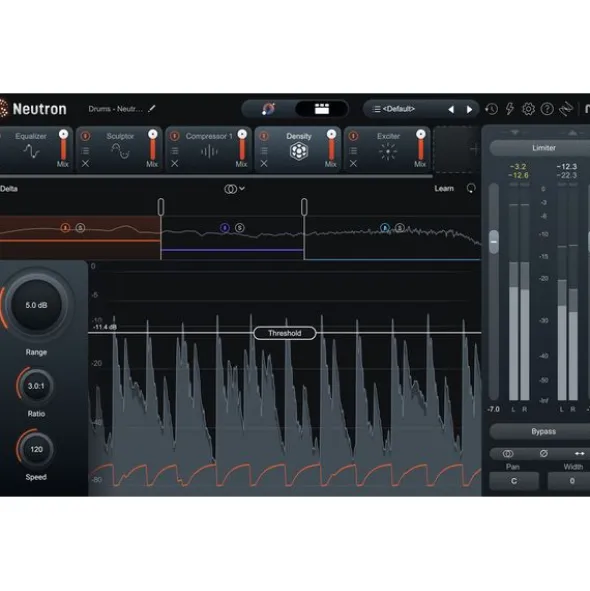This screenshot has width=590, height=591.
Task: Click the input gain fader handle
Action: [x=493, y=242]
